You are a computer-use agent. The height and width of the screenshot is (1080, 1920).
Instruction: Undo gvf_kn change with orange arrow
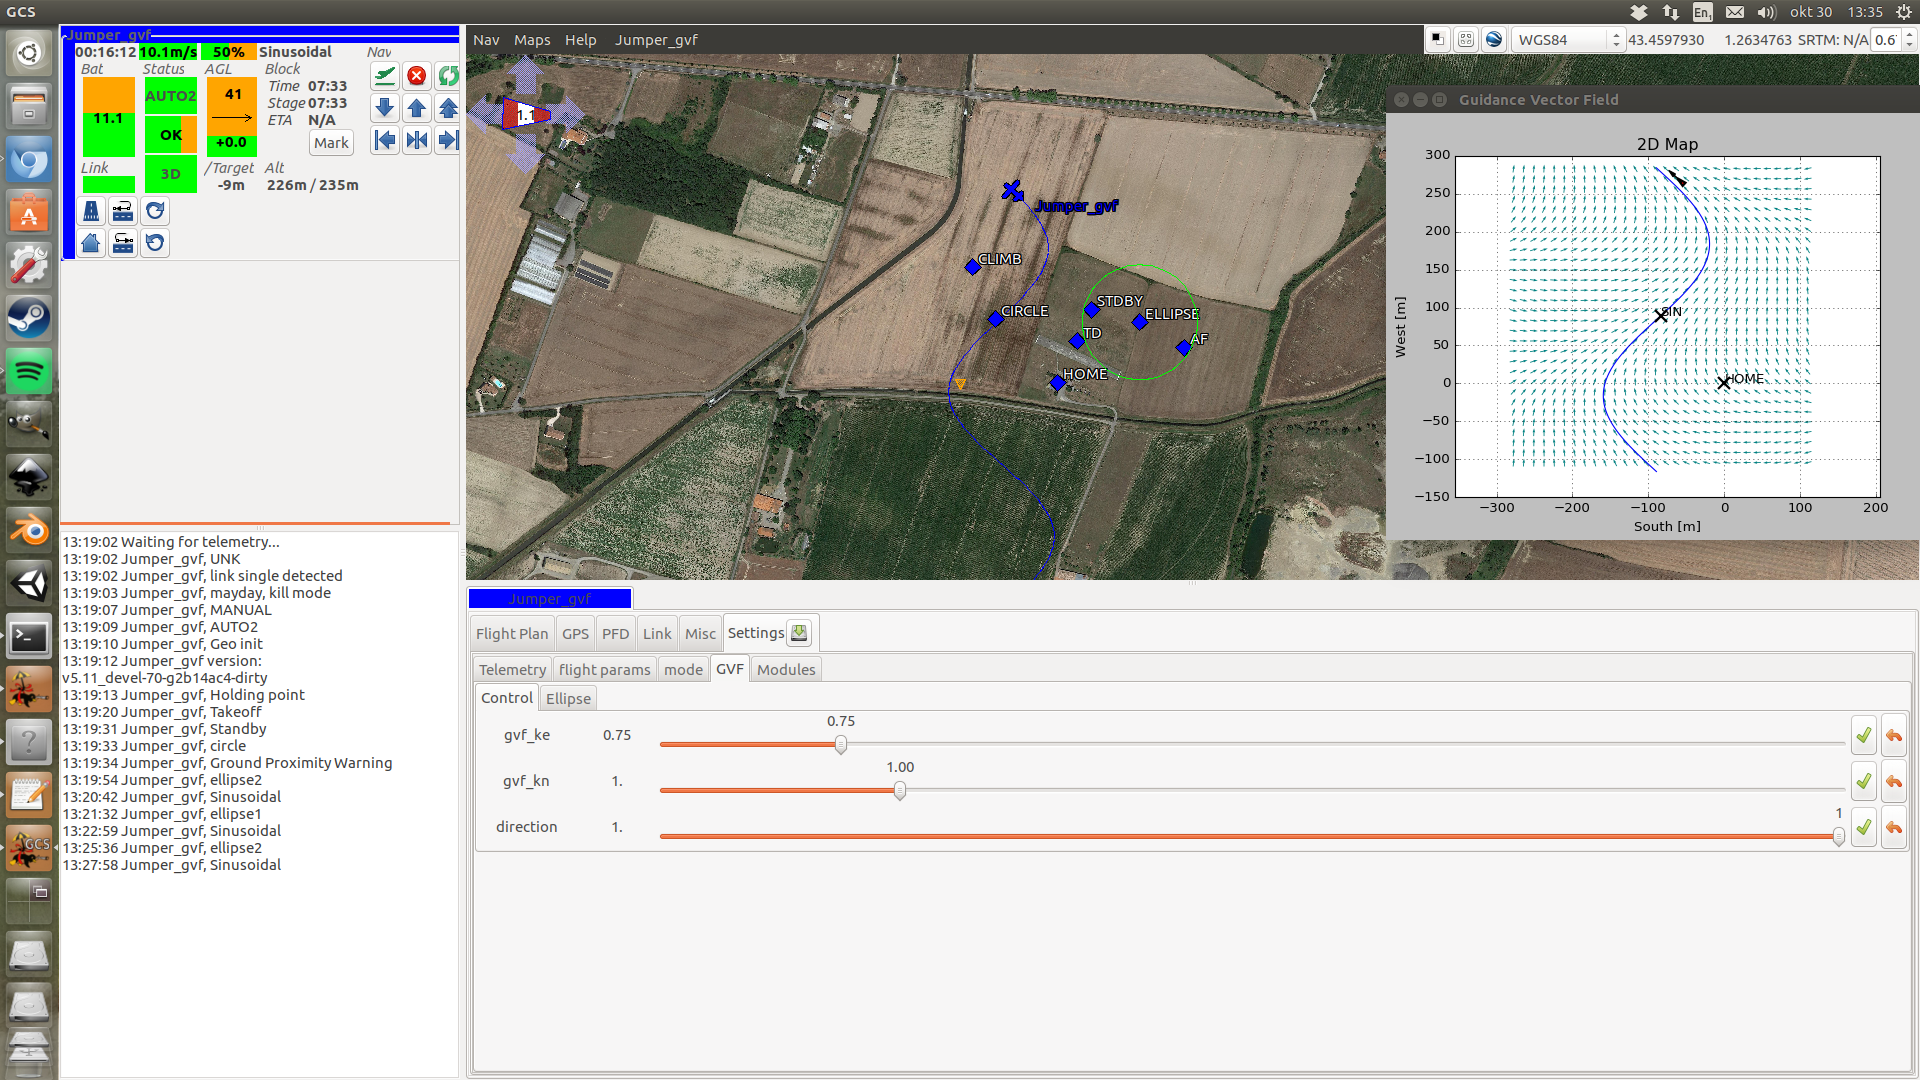[1894, 782]
